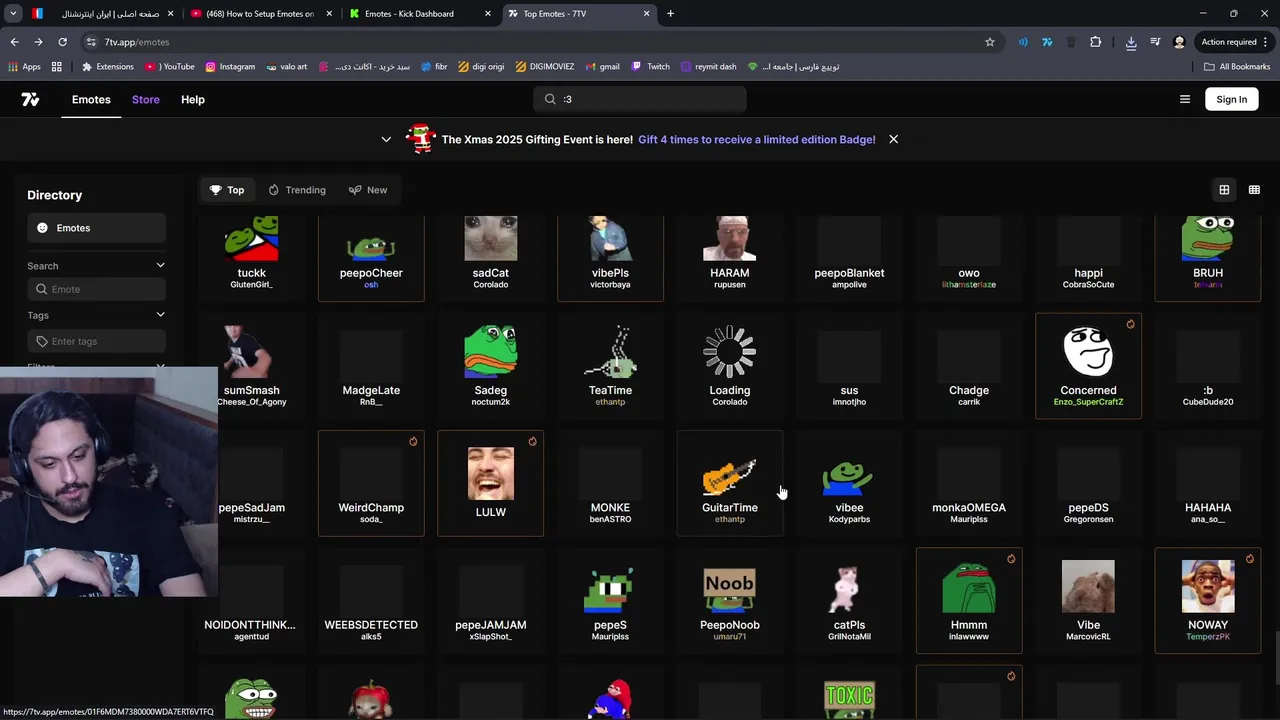
Task: Focus the Enter tags field
Action: (x=96, y=341)
